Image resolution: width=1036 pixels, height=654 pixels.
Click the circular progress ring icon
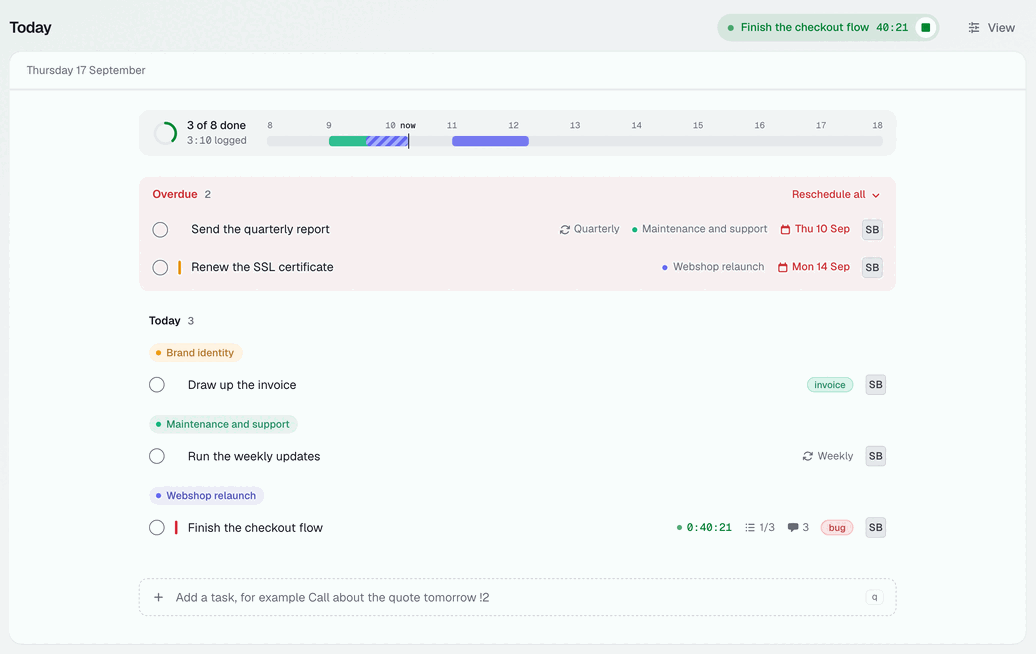165,133
